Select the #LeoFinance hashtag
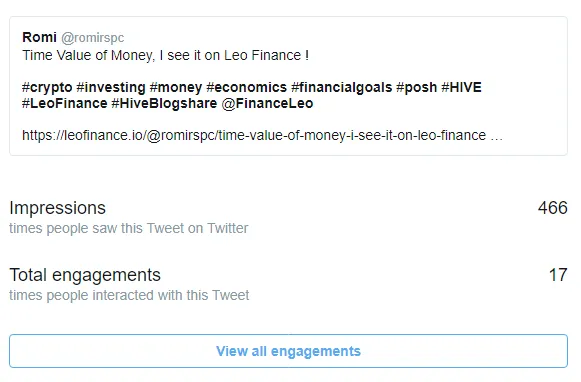The height and width of the screenshot is (382, 581). (65, 103)
